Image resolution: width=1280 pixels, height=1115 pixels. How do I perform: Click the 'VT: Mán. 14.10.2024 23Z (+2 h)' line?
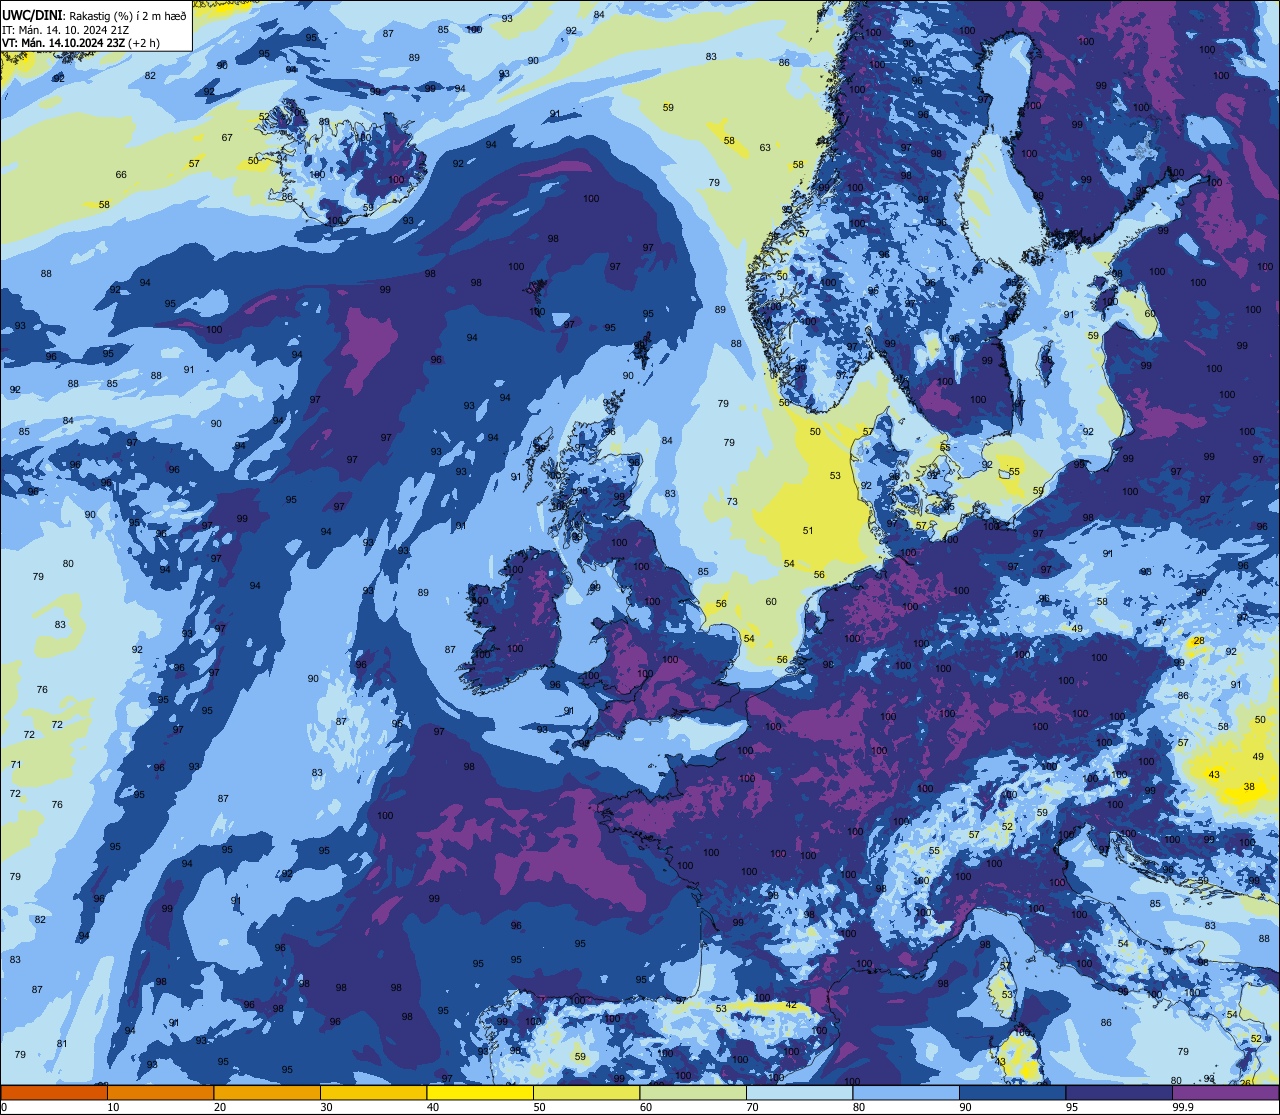80,43
